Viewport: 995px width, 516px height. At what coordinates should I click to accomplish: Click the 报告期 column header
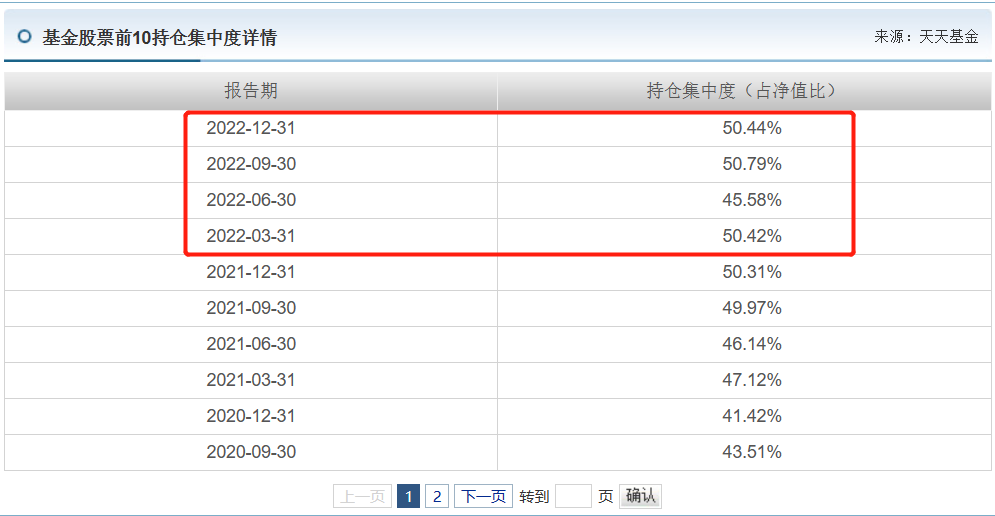click(x=251, y=91)
